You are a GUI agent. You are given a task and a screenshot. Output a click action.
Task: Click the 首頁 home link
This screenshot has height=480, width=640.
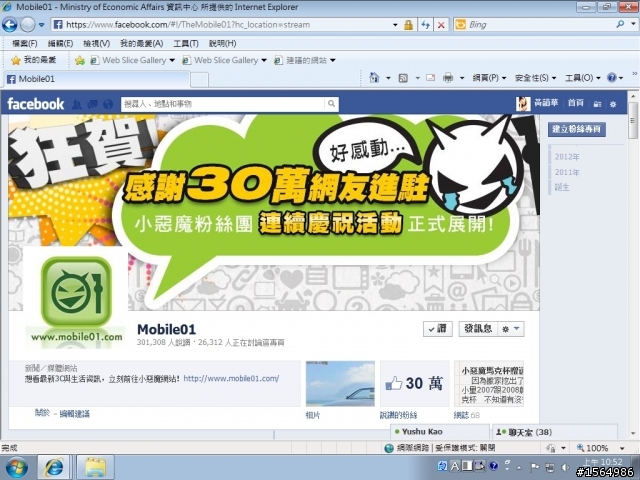(576, 103)
